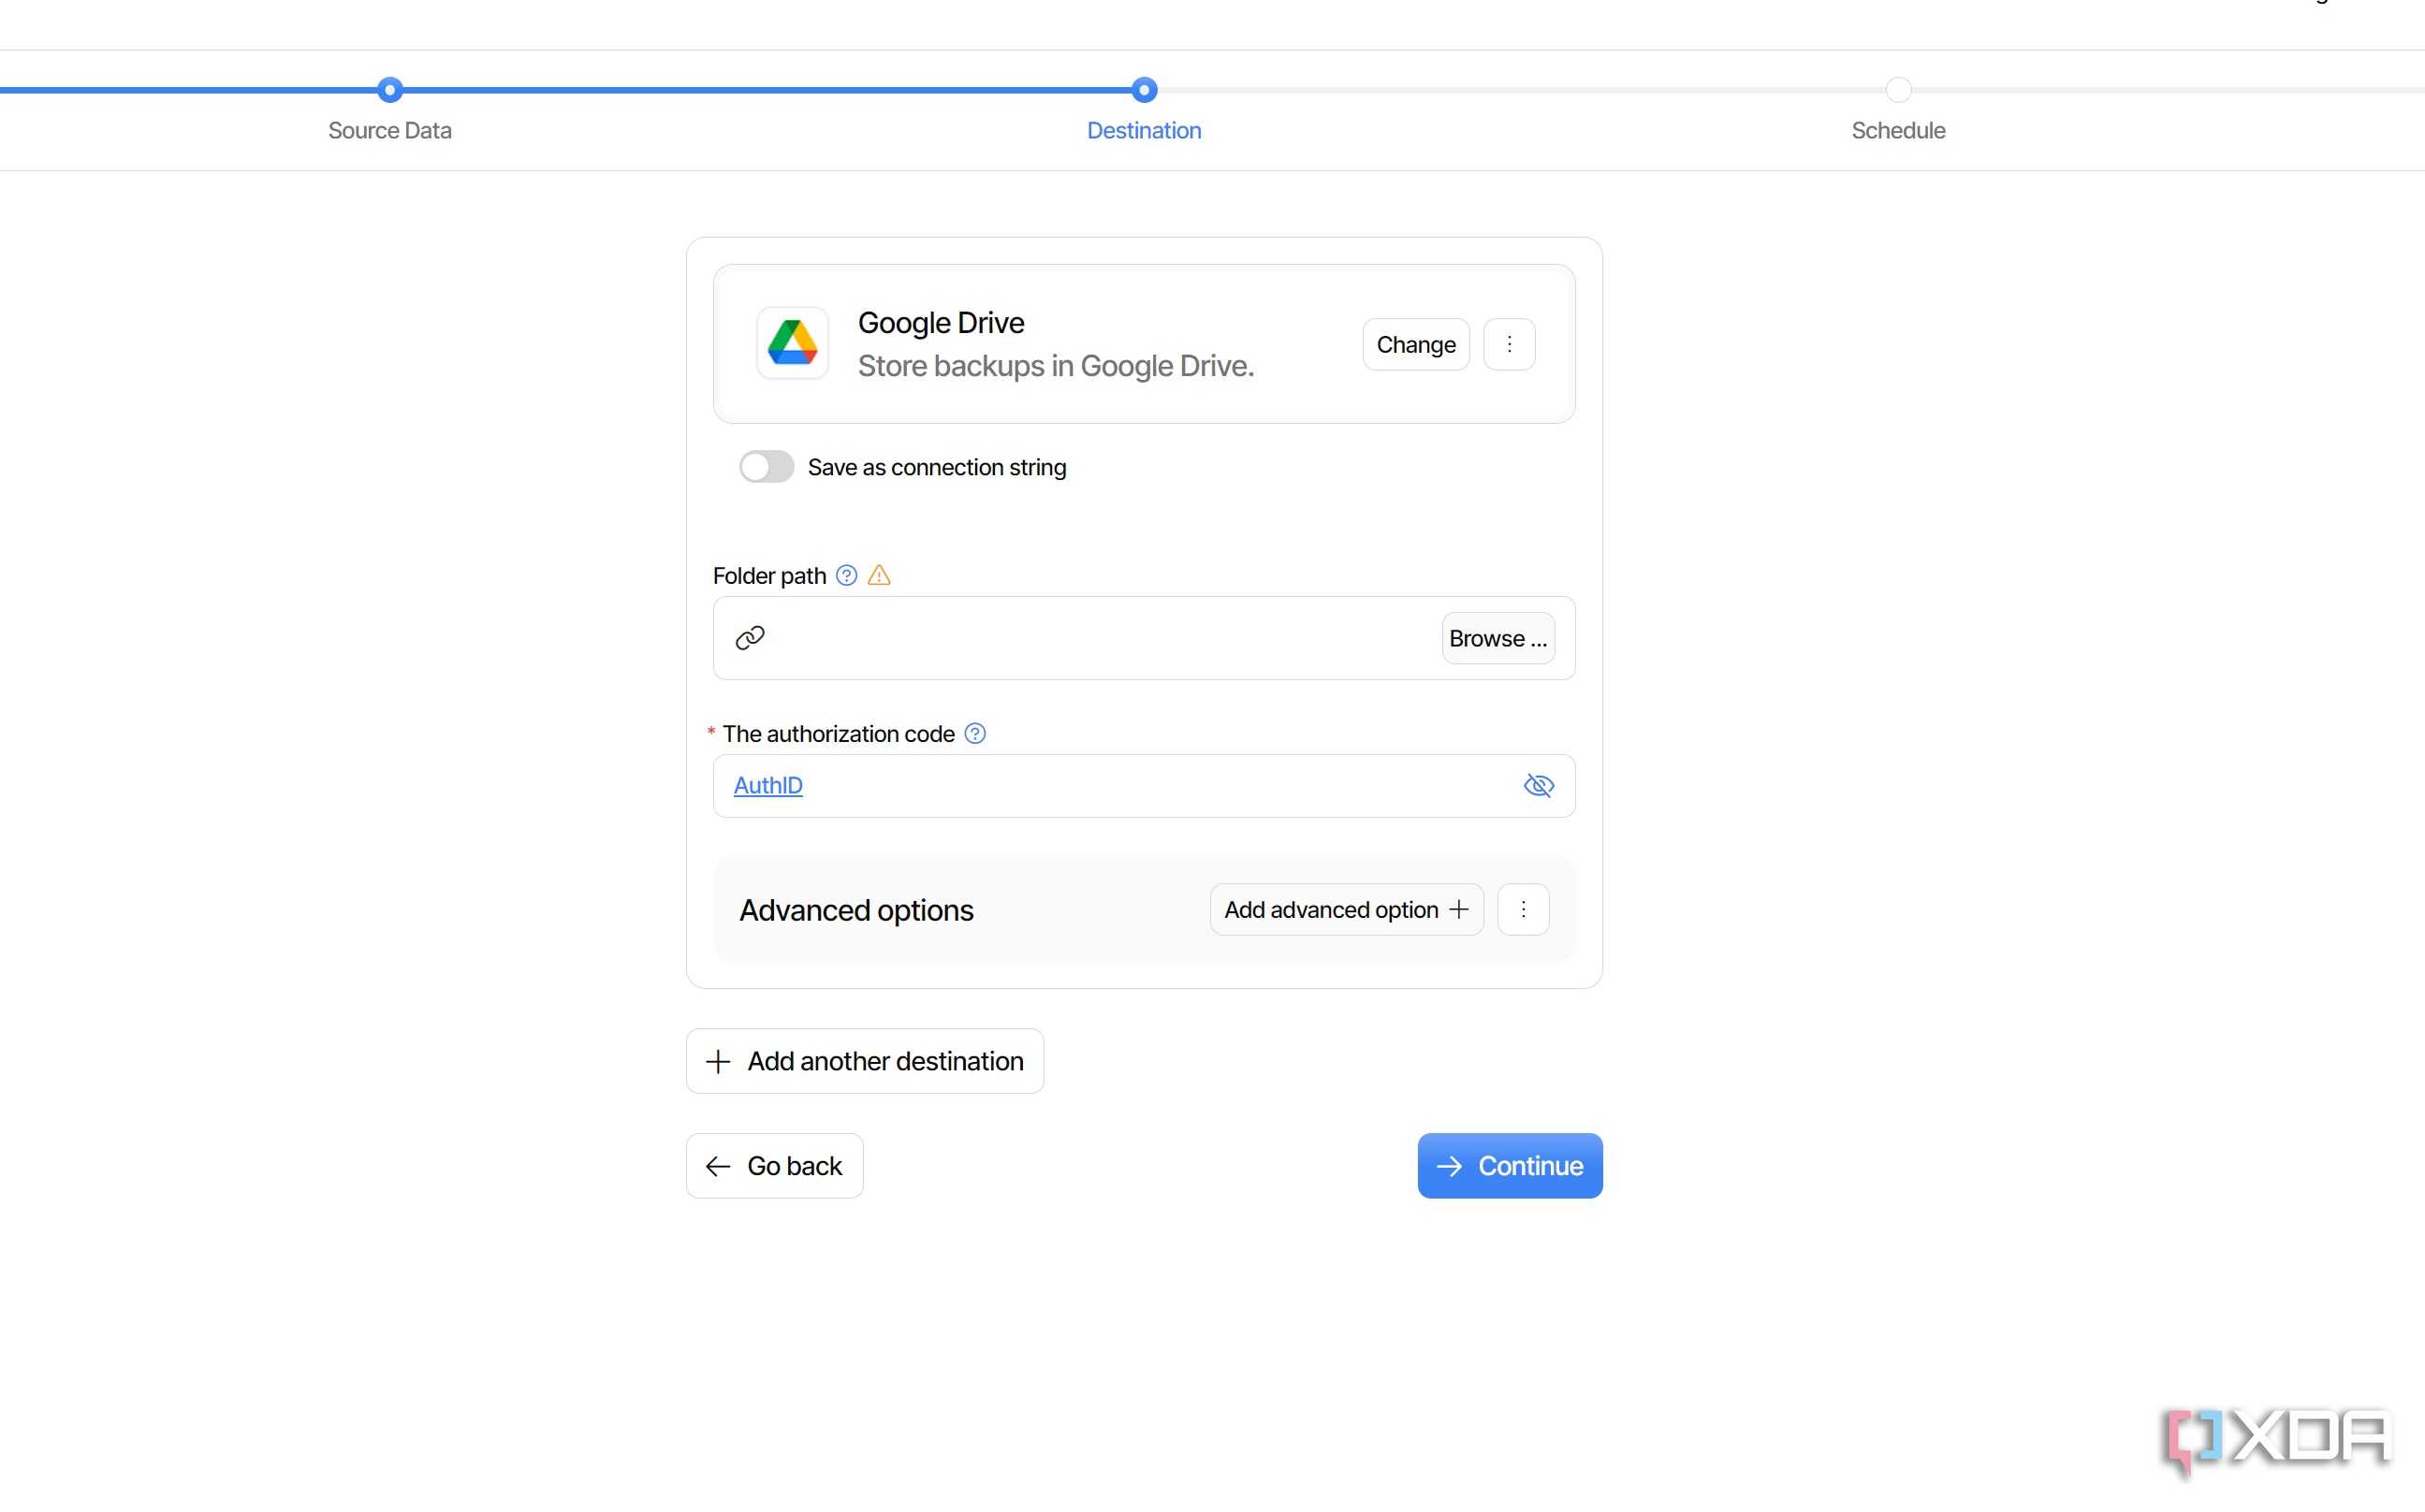Click the Browse ... button
Image resolution: width=2425 pixels, height=1512 pixels.
tap(1498, 638)
